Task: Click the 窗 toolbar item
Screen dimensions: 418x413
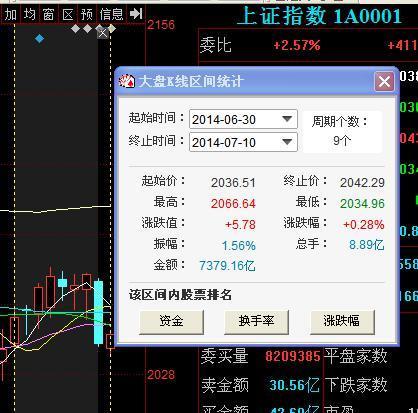Action: point(48,14)
